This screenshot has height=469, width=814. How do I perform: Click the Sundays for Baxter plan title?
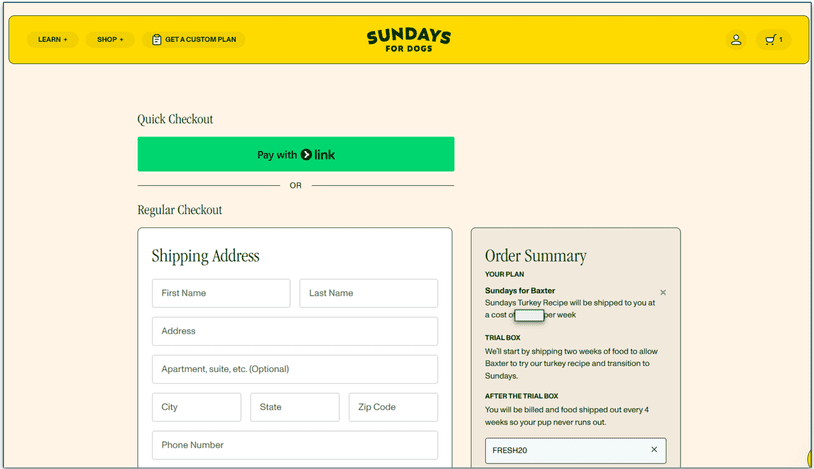pos(520,291)
